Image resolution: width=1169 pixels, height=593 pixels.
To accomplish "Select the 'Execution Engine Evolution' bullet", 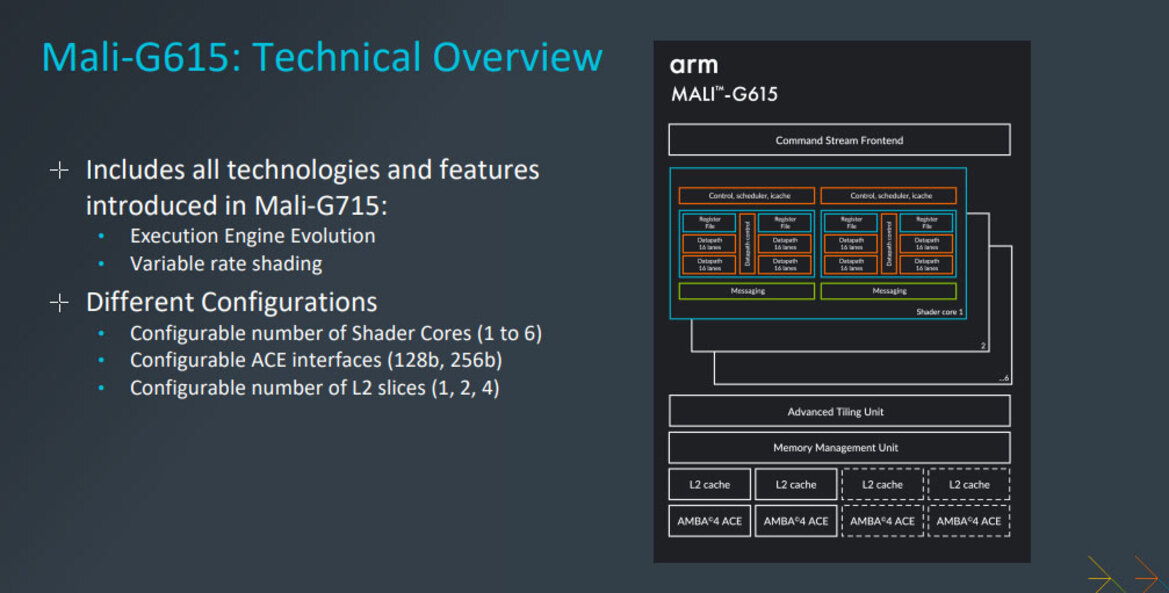I will 253,236.
